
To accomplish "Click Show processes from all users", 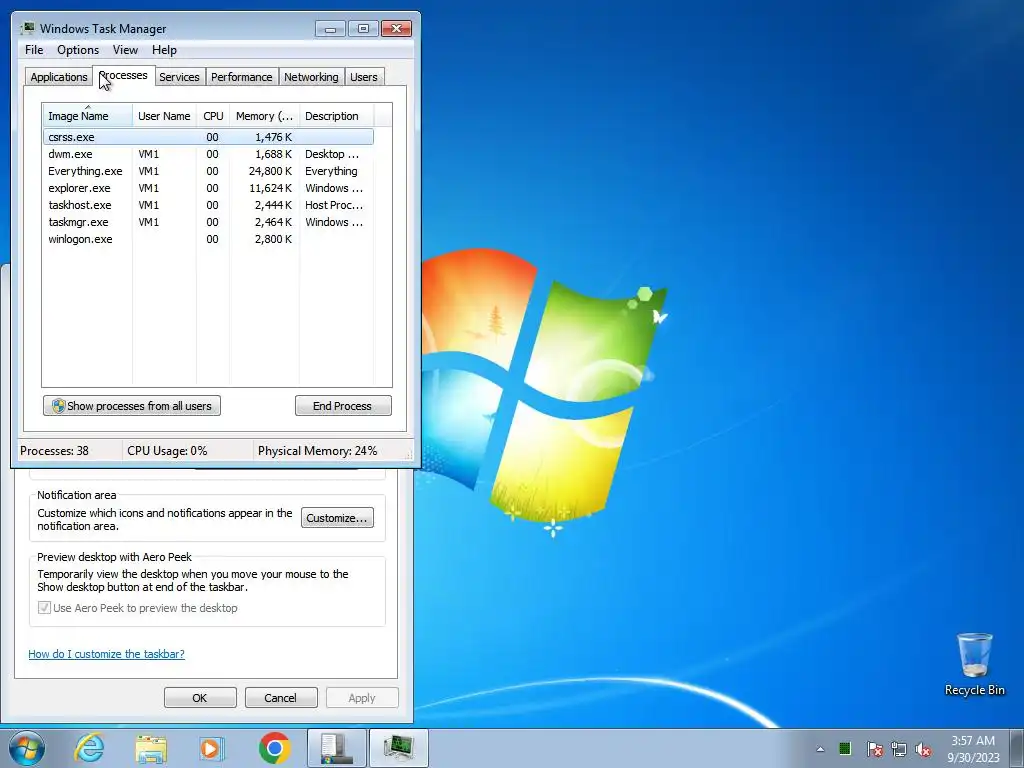I will pyautogui.click(x=132, y=406).
